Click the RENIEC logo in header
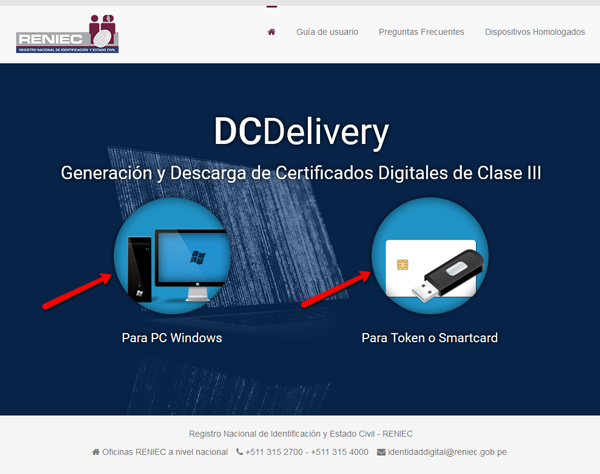Viewport: 600px width, 474px height. click(68, 34)
